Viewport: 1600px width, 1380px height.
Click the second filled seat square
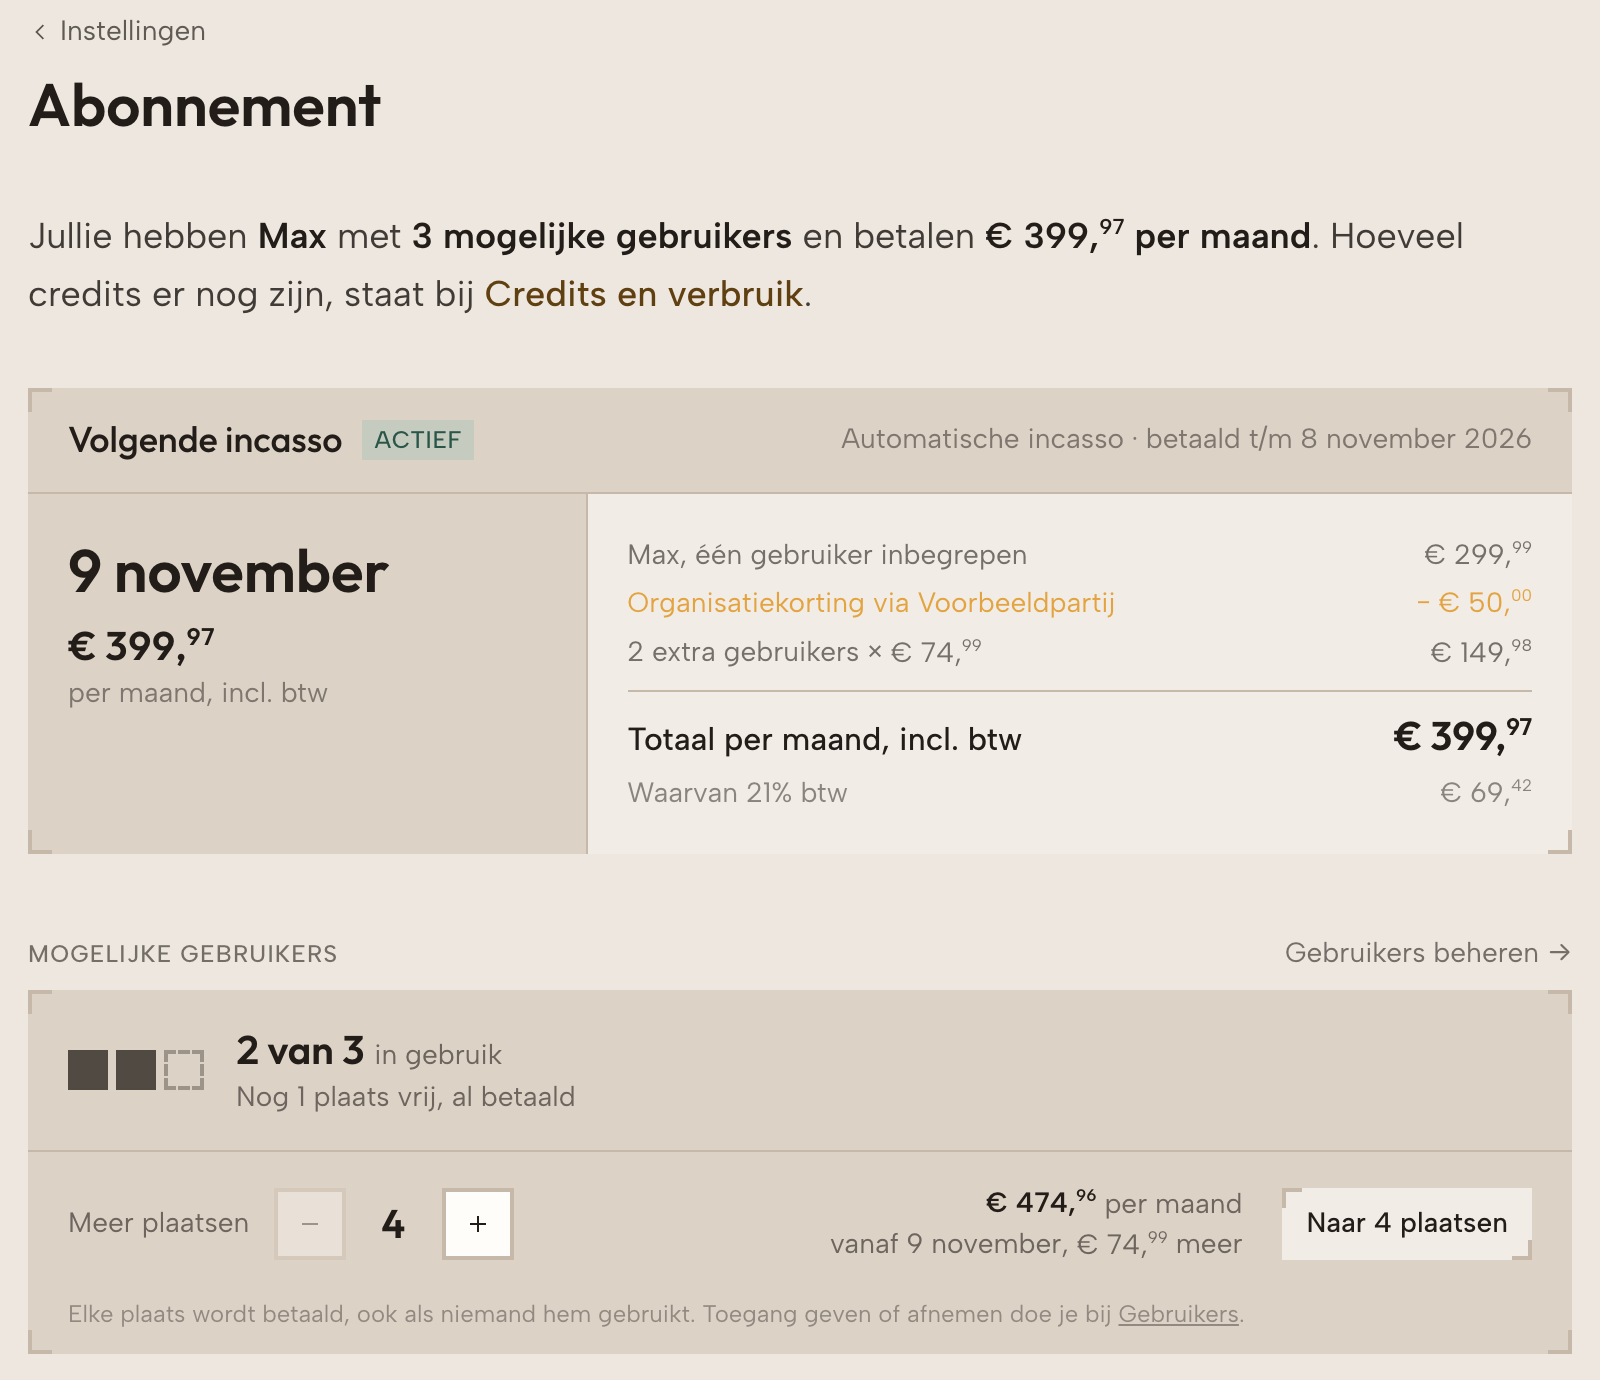coord(136,1070)
